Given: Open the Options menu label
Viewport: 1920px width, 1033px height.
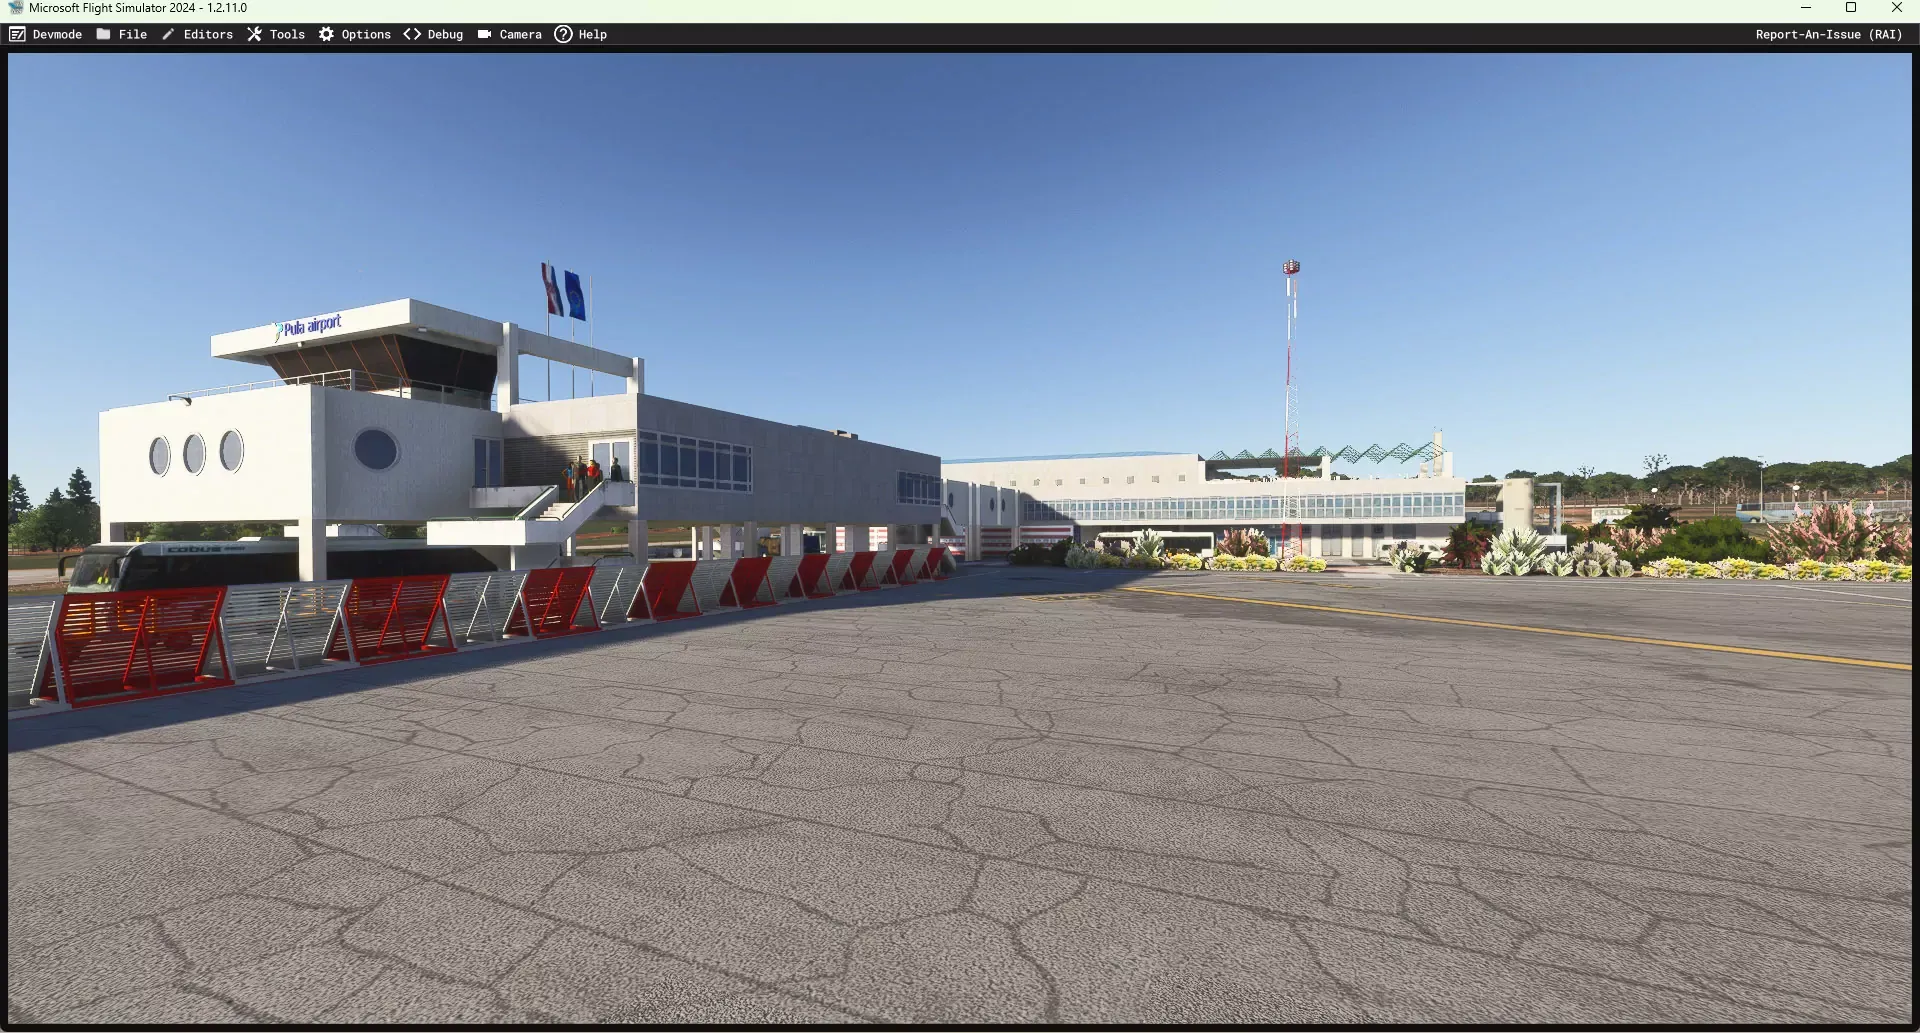Looking at the screenshot, I should point(366,34).
